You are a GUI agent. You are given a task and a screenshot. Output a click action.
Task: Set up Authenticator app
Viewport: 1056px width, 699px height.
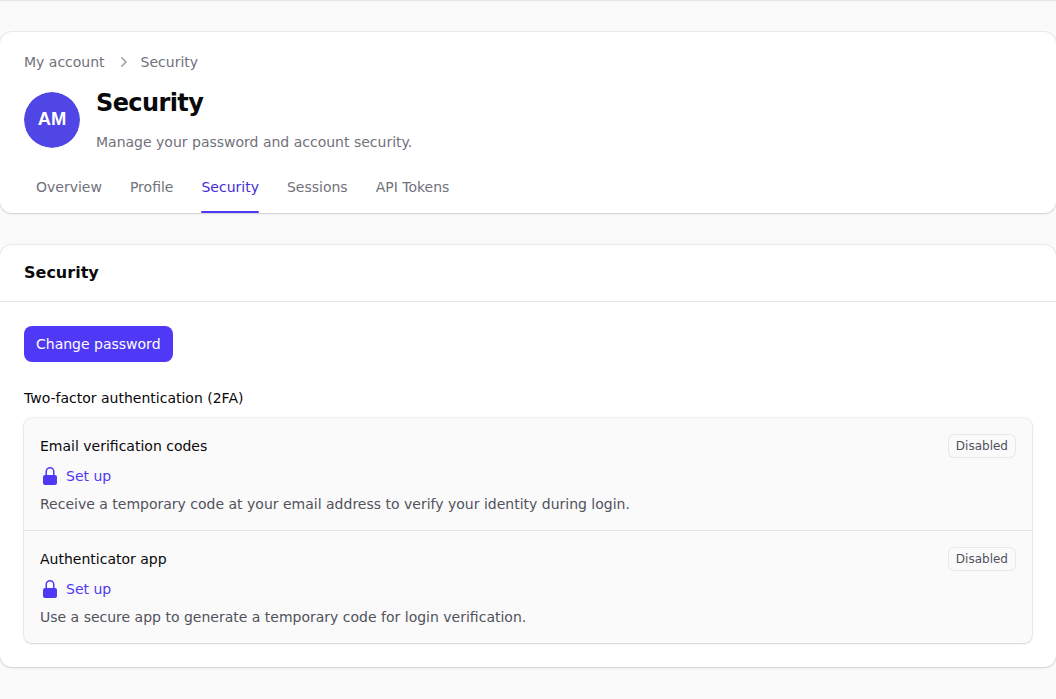tap(88, 589)
